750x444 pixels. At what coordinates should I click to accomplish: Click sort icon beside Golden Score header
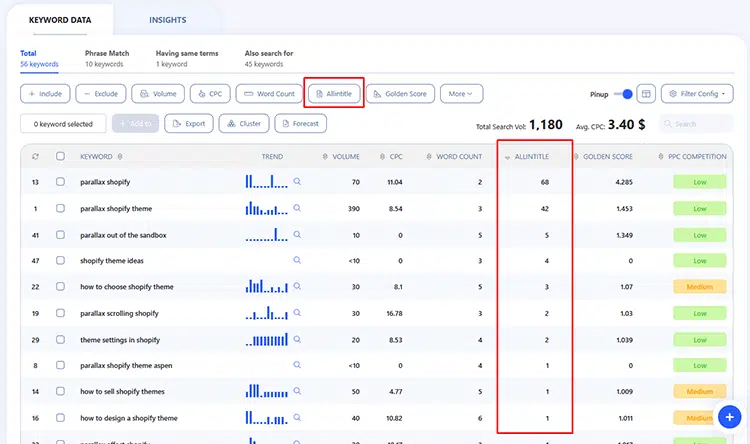pos(575,157)
